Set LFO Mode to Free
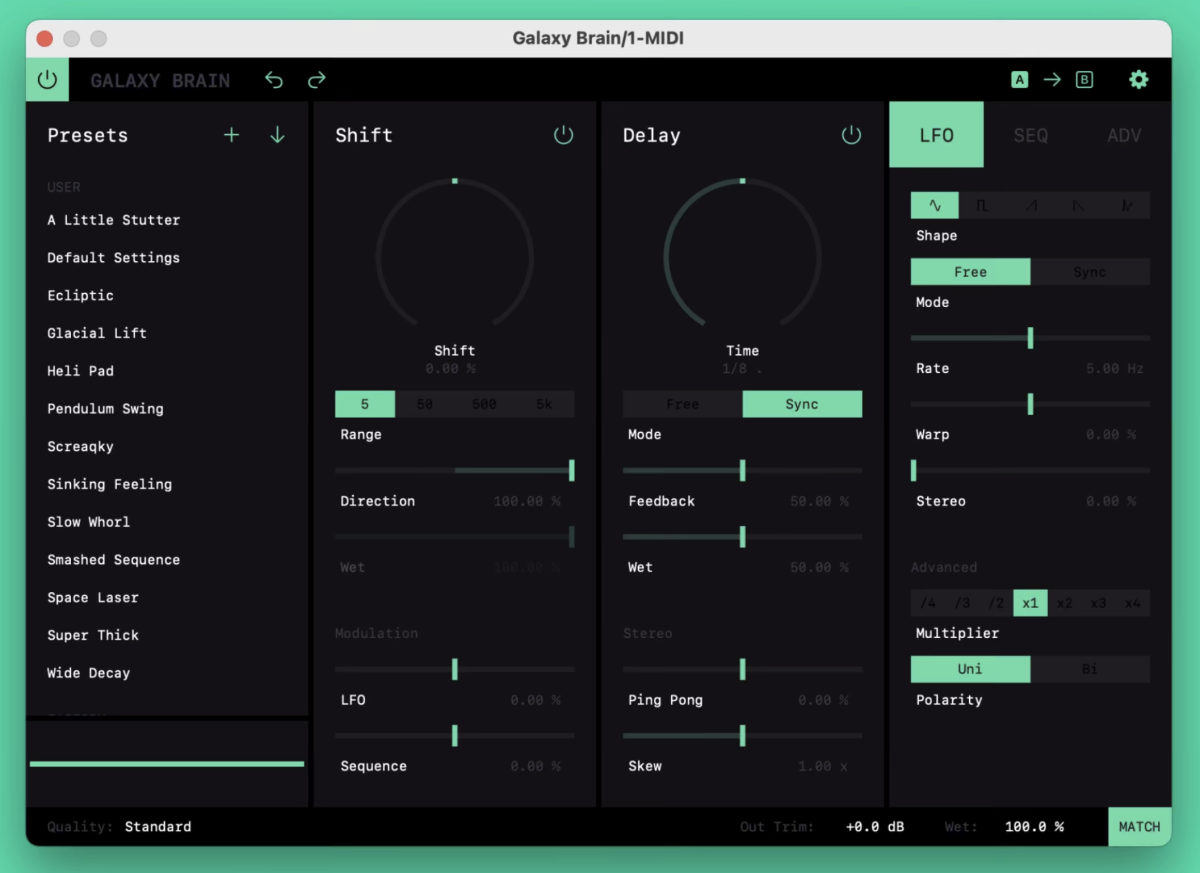This screenshot has height=873, width=1200. coord(970,272)
